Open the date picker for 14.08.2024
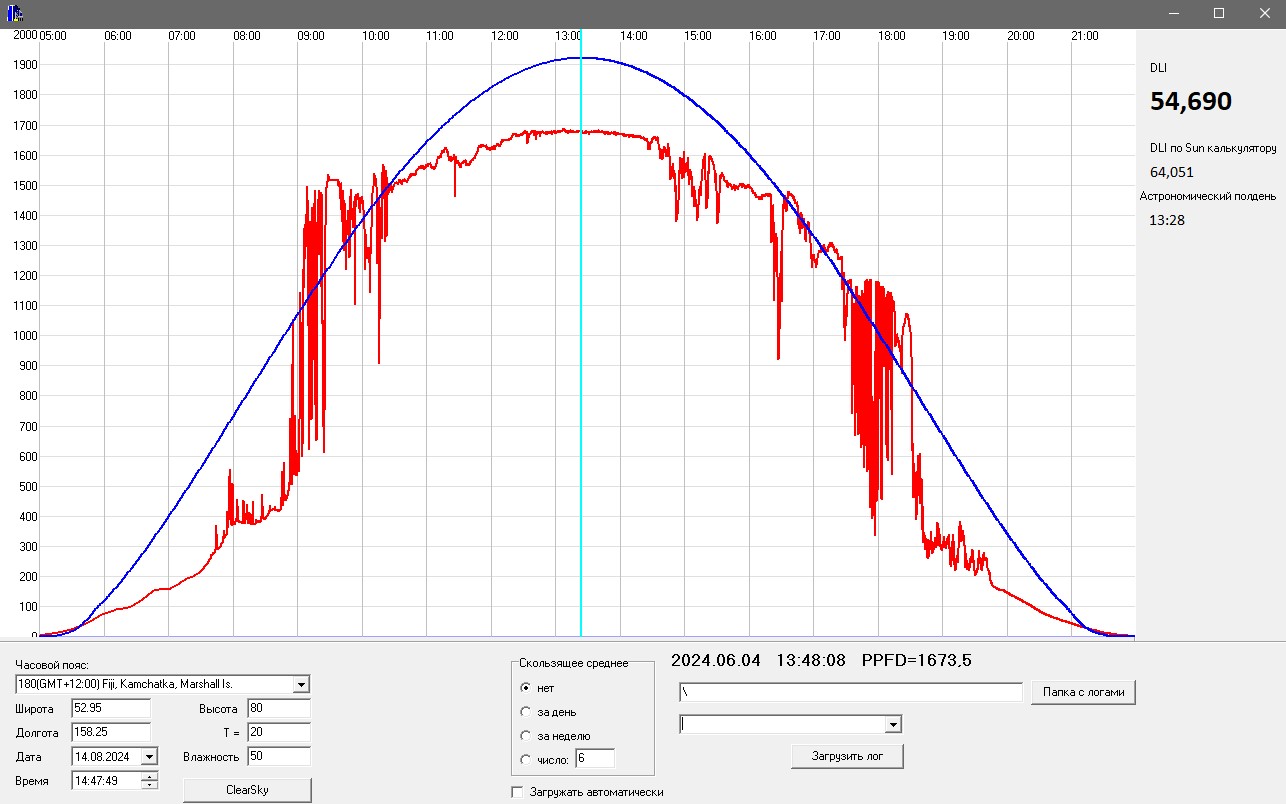1286x804 pixels. (149, 757)
